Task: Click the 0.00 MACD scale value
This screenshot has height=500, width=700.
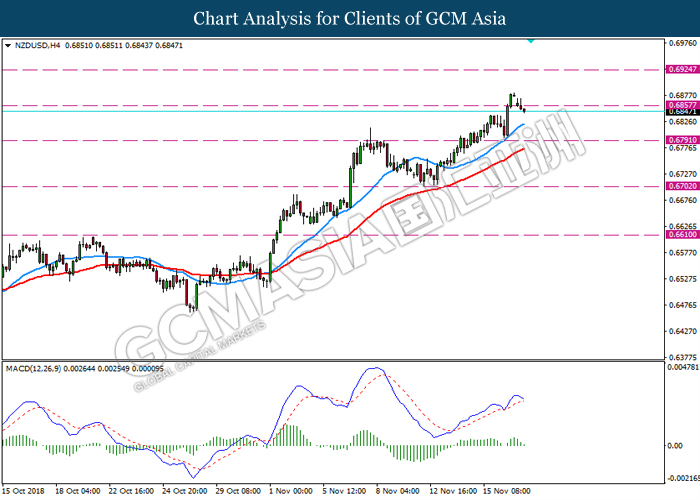Action: pos(675,446)
